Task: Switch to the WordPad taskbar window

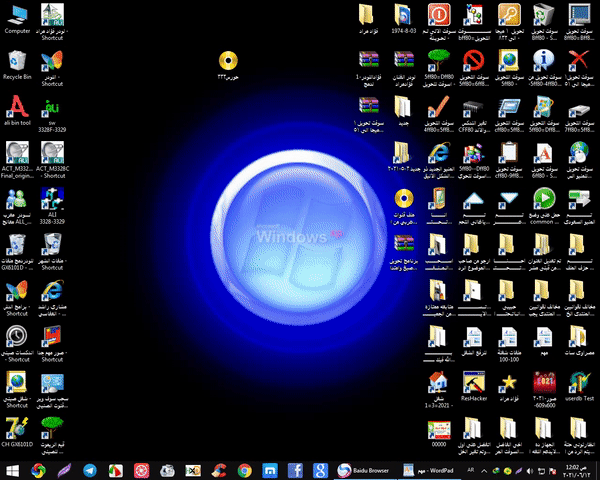Action: [429, 470]
